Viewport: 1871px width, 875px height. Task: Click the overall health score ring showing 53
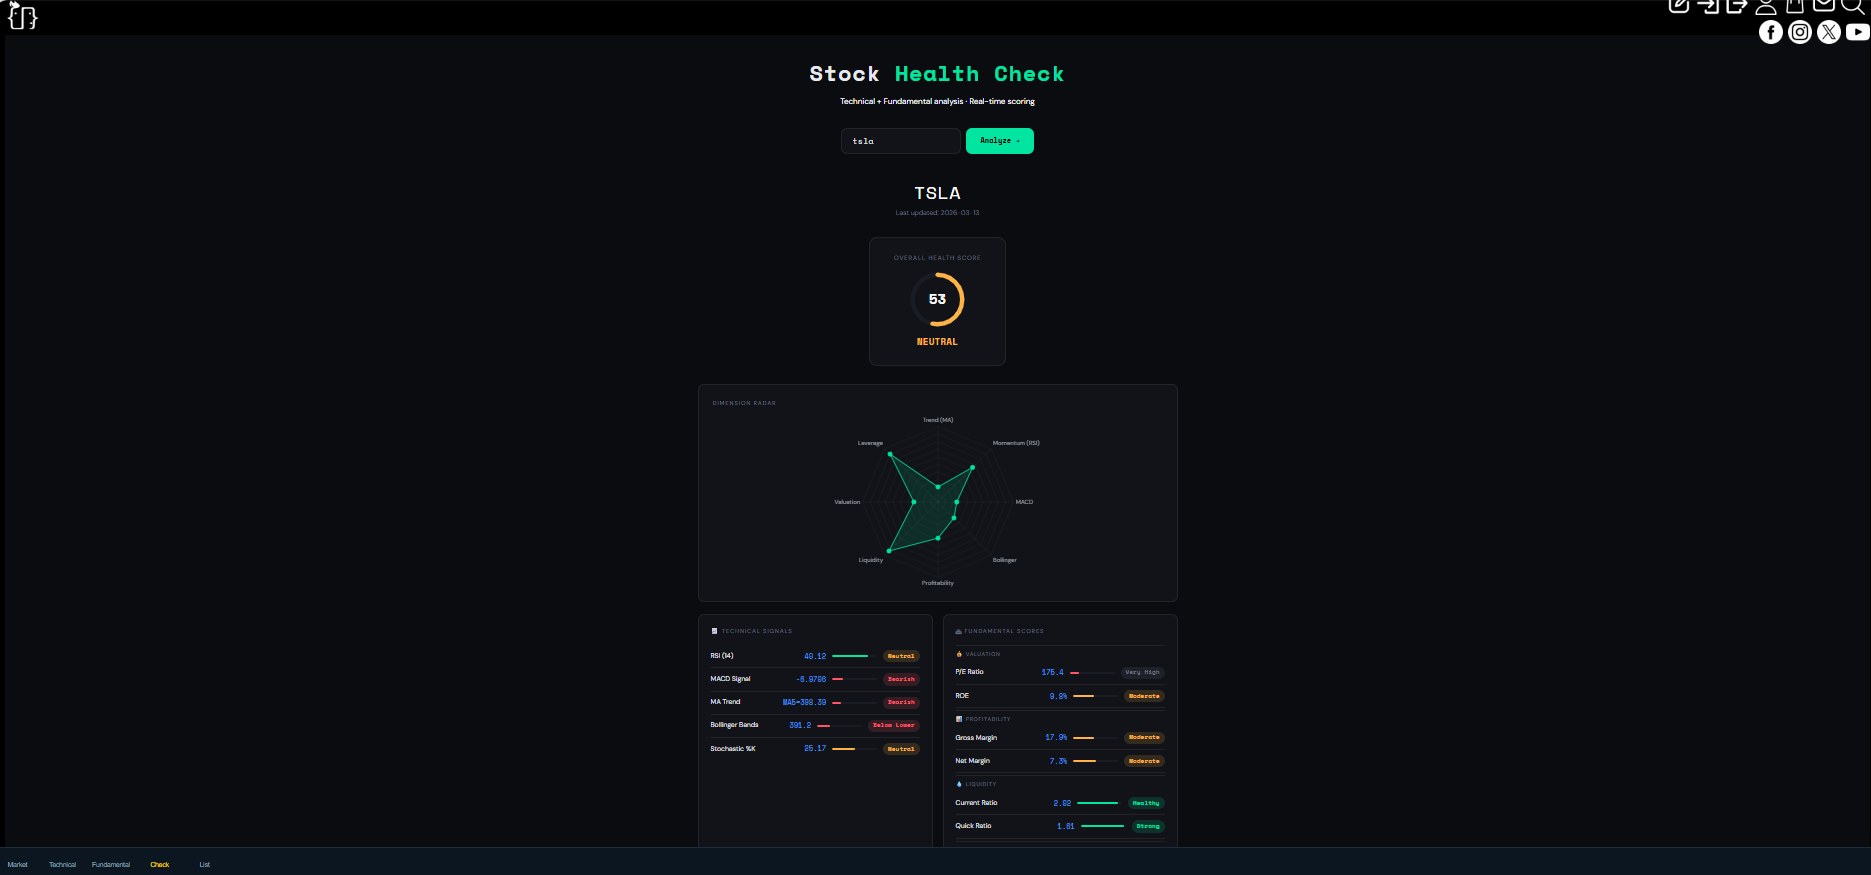point(937,299)
